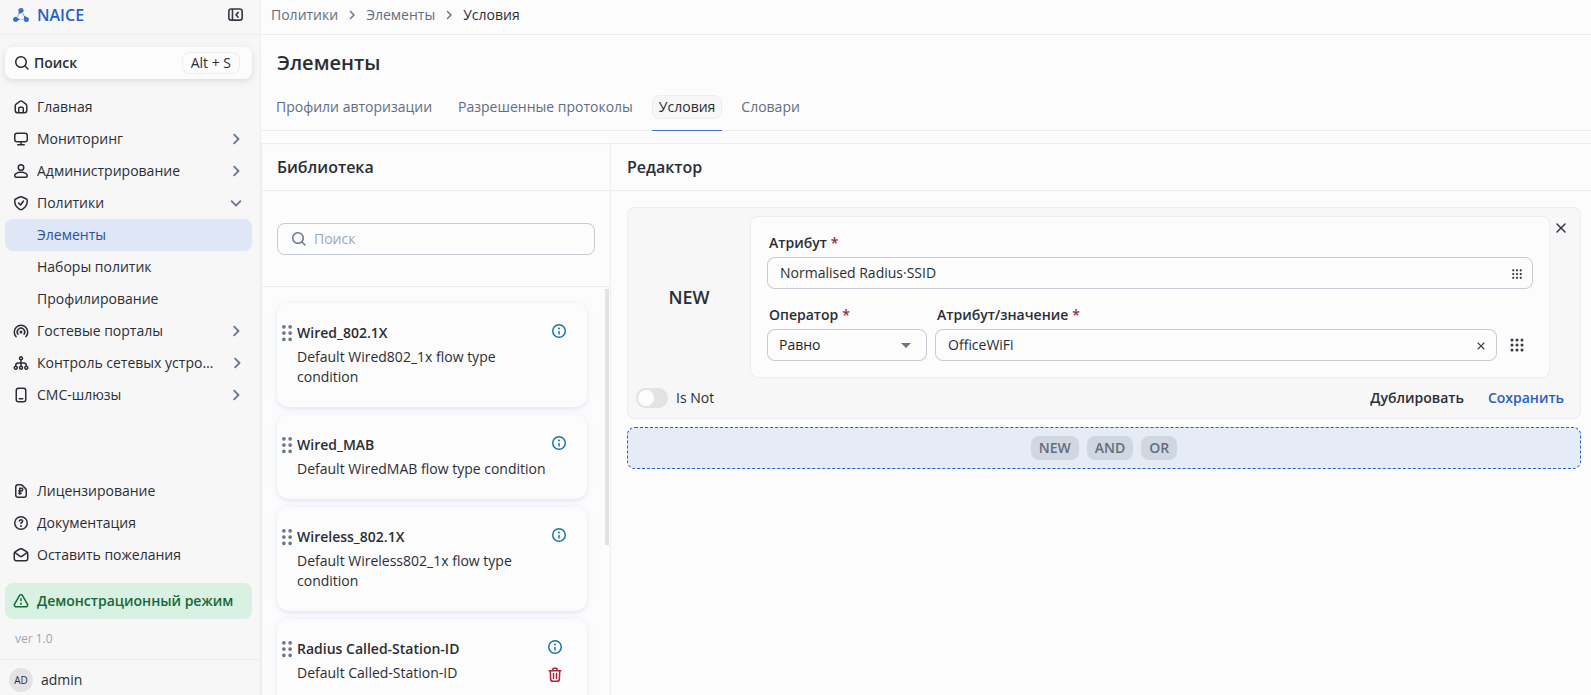Focus the library Поиск field
1591x695 pixels.
pos(436,239)
